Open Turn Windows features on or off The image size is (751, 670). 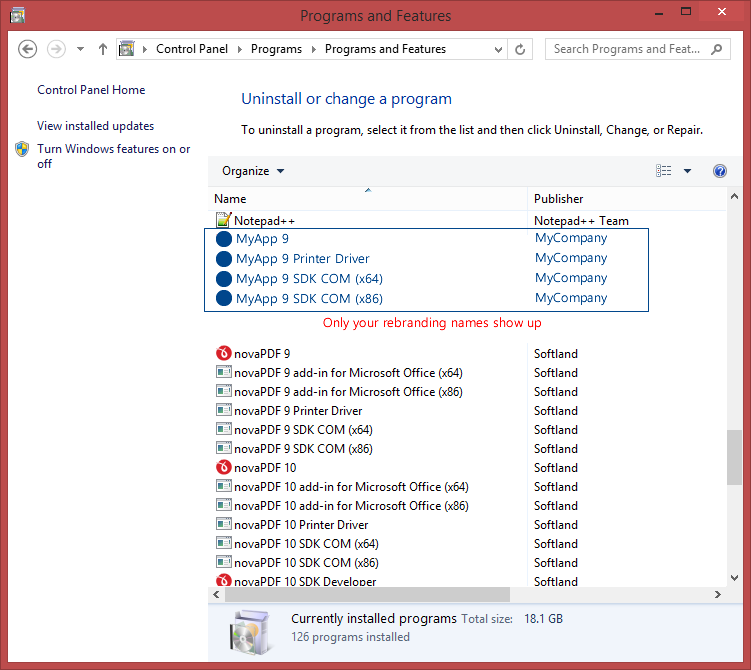pos(114,156)
